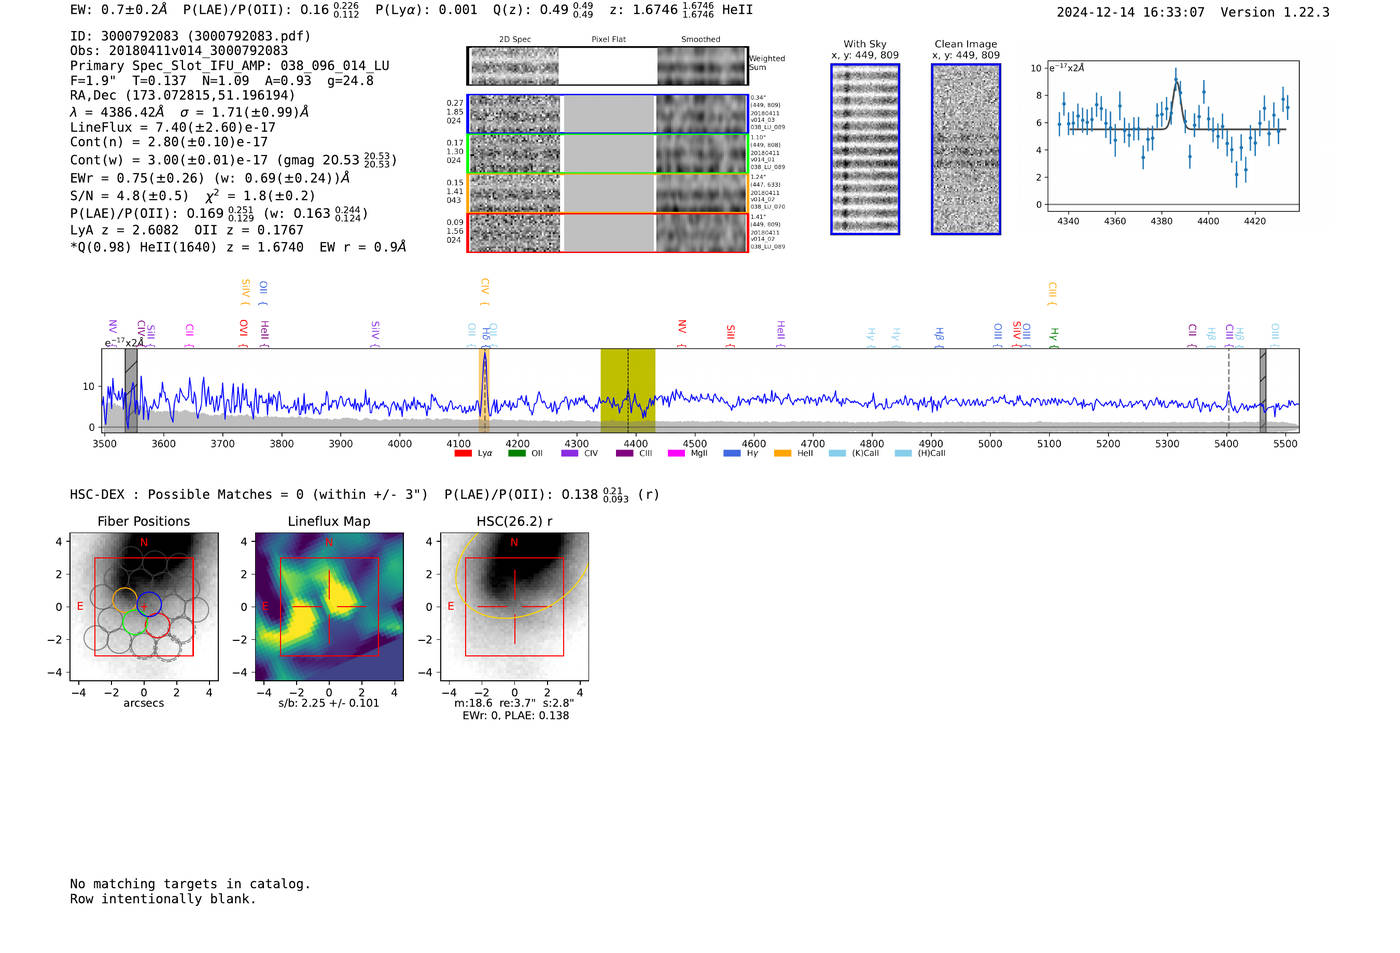Click the 2024-12-14 16:33:07 timestamp
1400x953 pixels.
click(x=1131, y=12)
